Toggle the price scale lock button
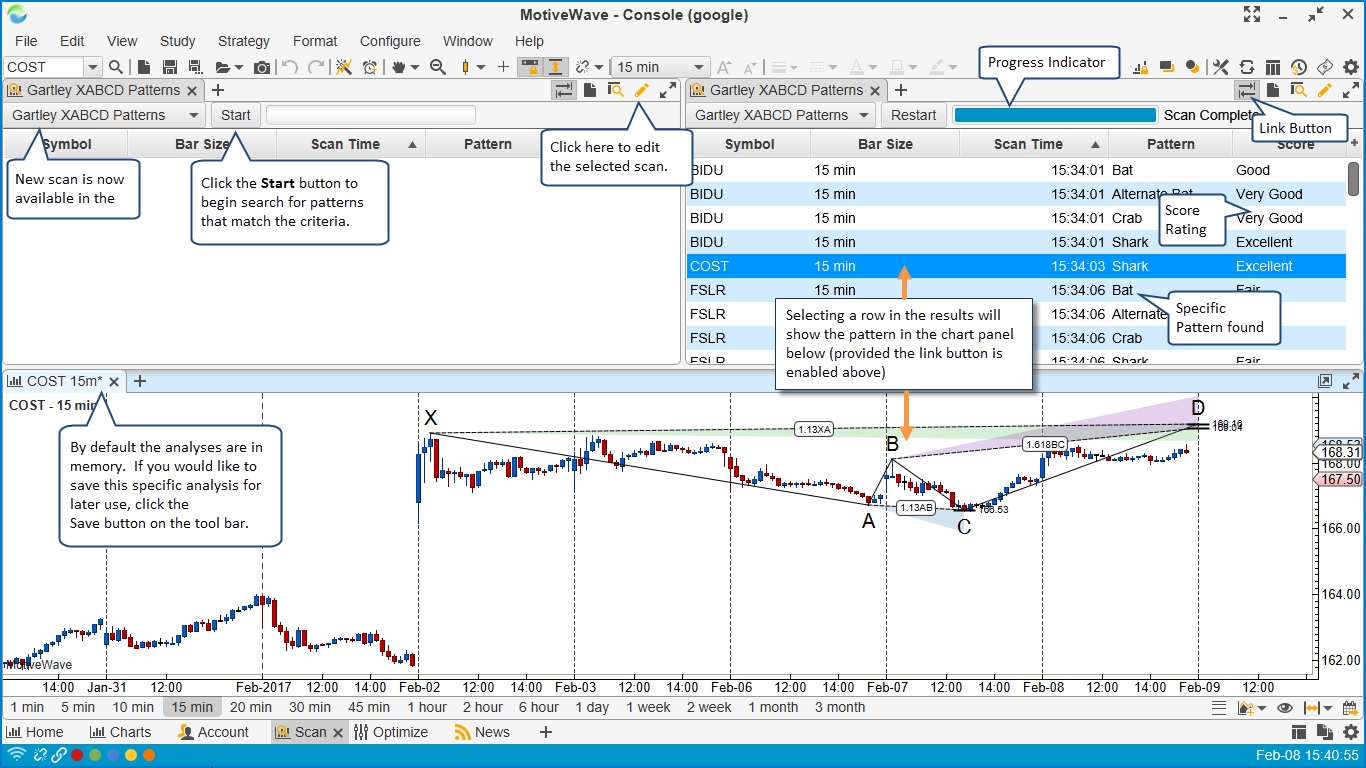1366x768 pixels. [x=529, y=67]
